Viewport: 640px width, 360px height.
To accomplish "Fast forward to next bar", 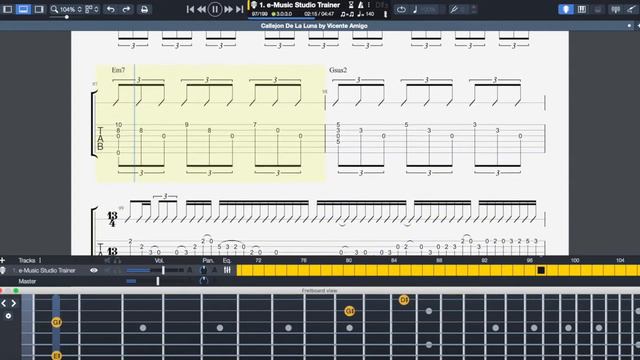I will 228,9.
